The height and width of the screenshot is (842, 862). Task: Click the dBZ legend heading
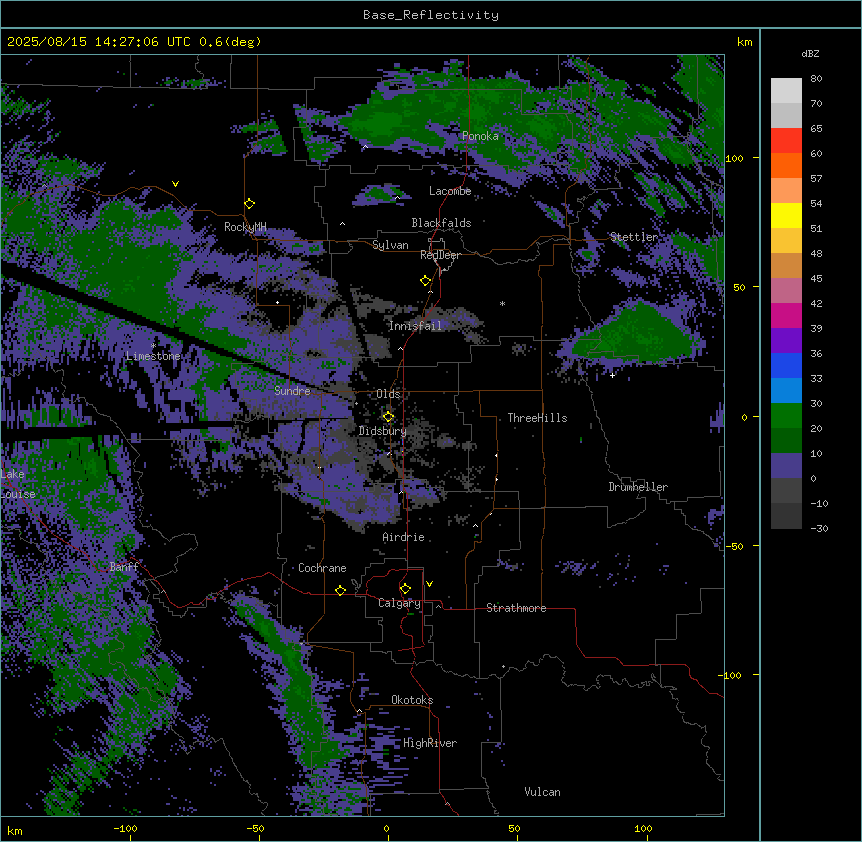click(x=810, y=54)
